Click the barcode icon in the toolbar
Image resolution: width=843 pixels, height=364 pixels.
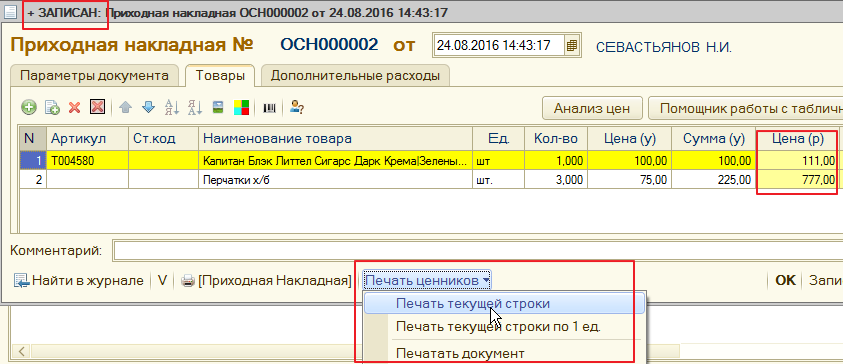click(x=269, y=108)
